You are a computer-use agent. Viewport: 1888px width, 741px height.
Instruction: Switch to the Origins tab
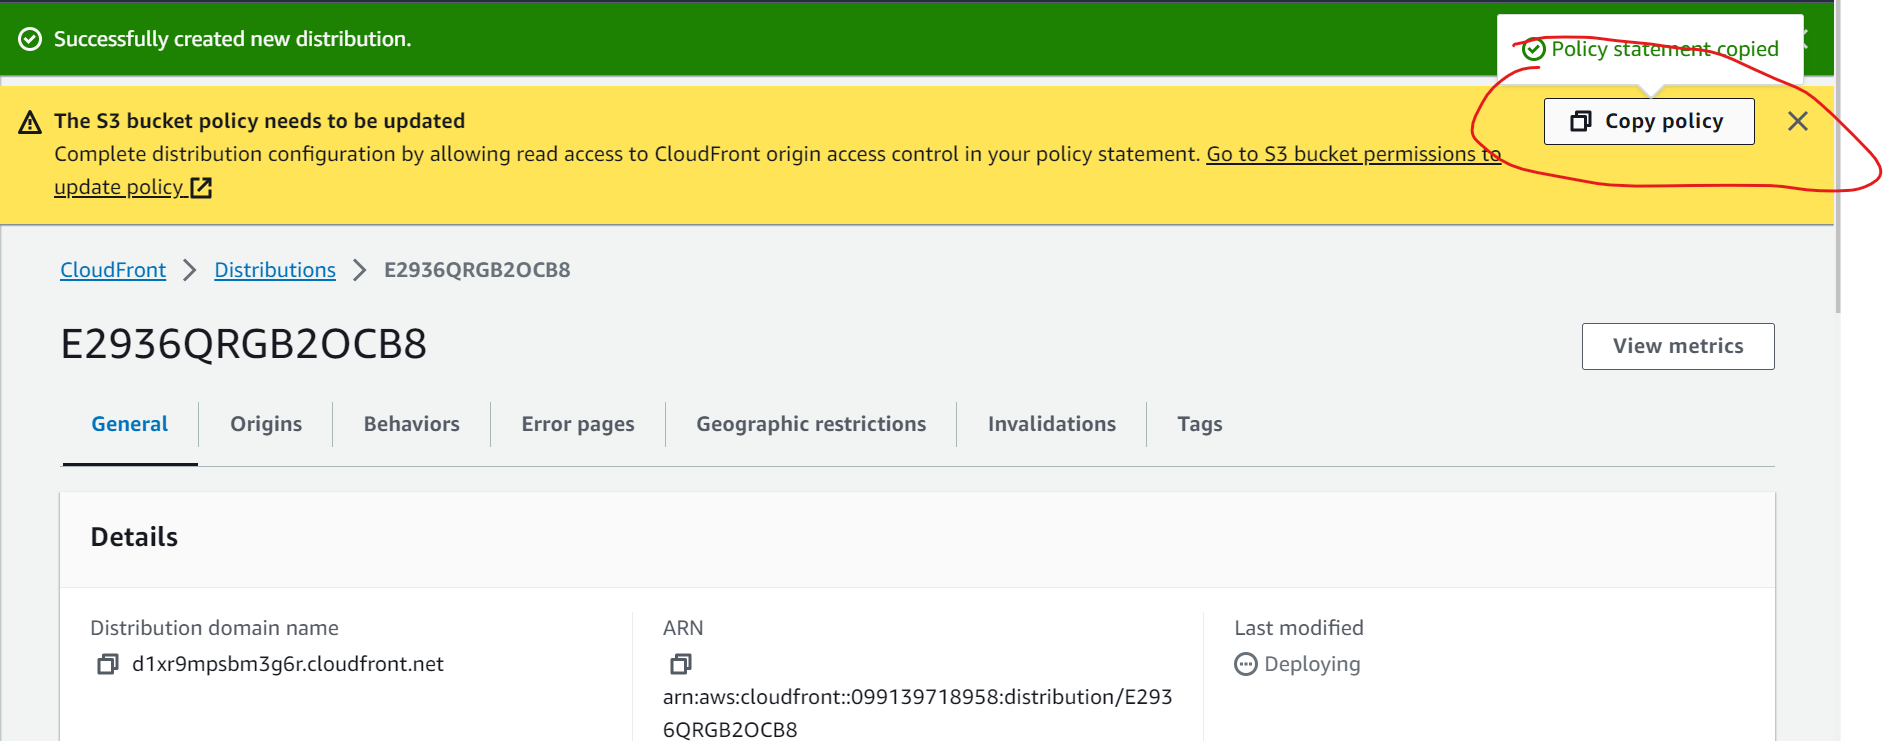pos(266,424)
